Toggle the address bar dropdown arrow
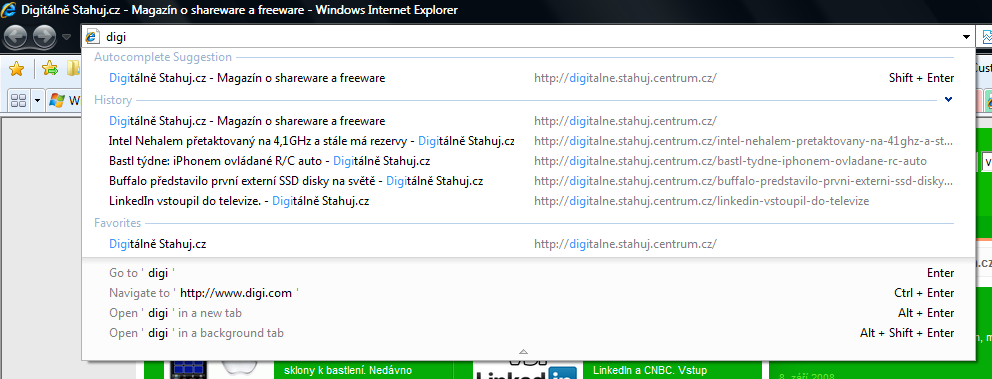Screen dimensions: 992x379 click(966, 37)
